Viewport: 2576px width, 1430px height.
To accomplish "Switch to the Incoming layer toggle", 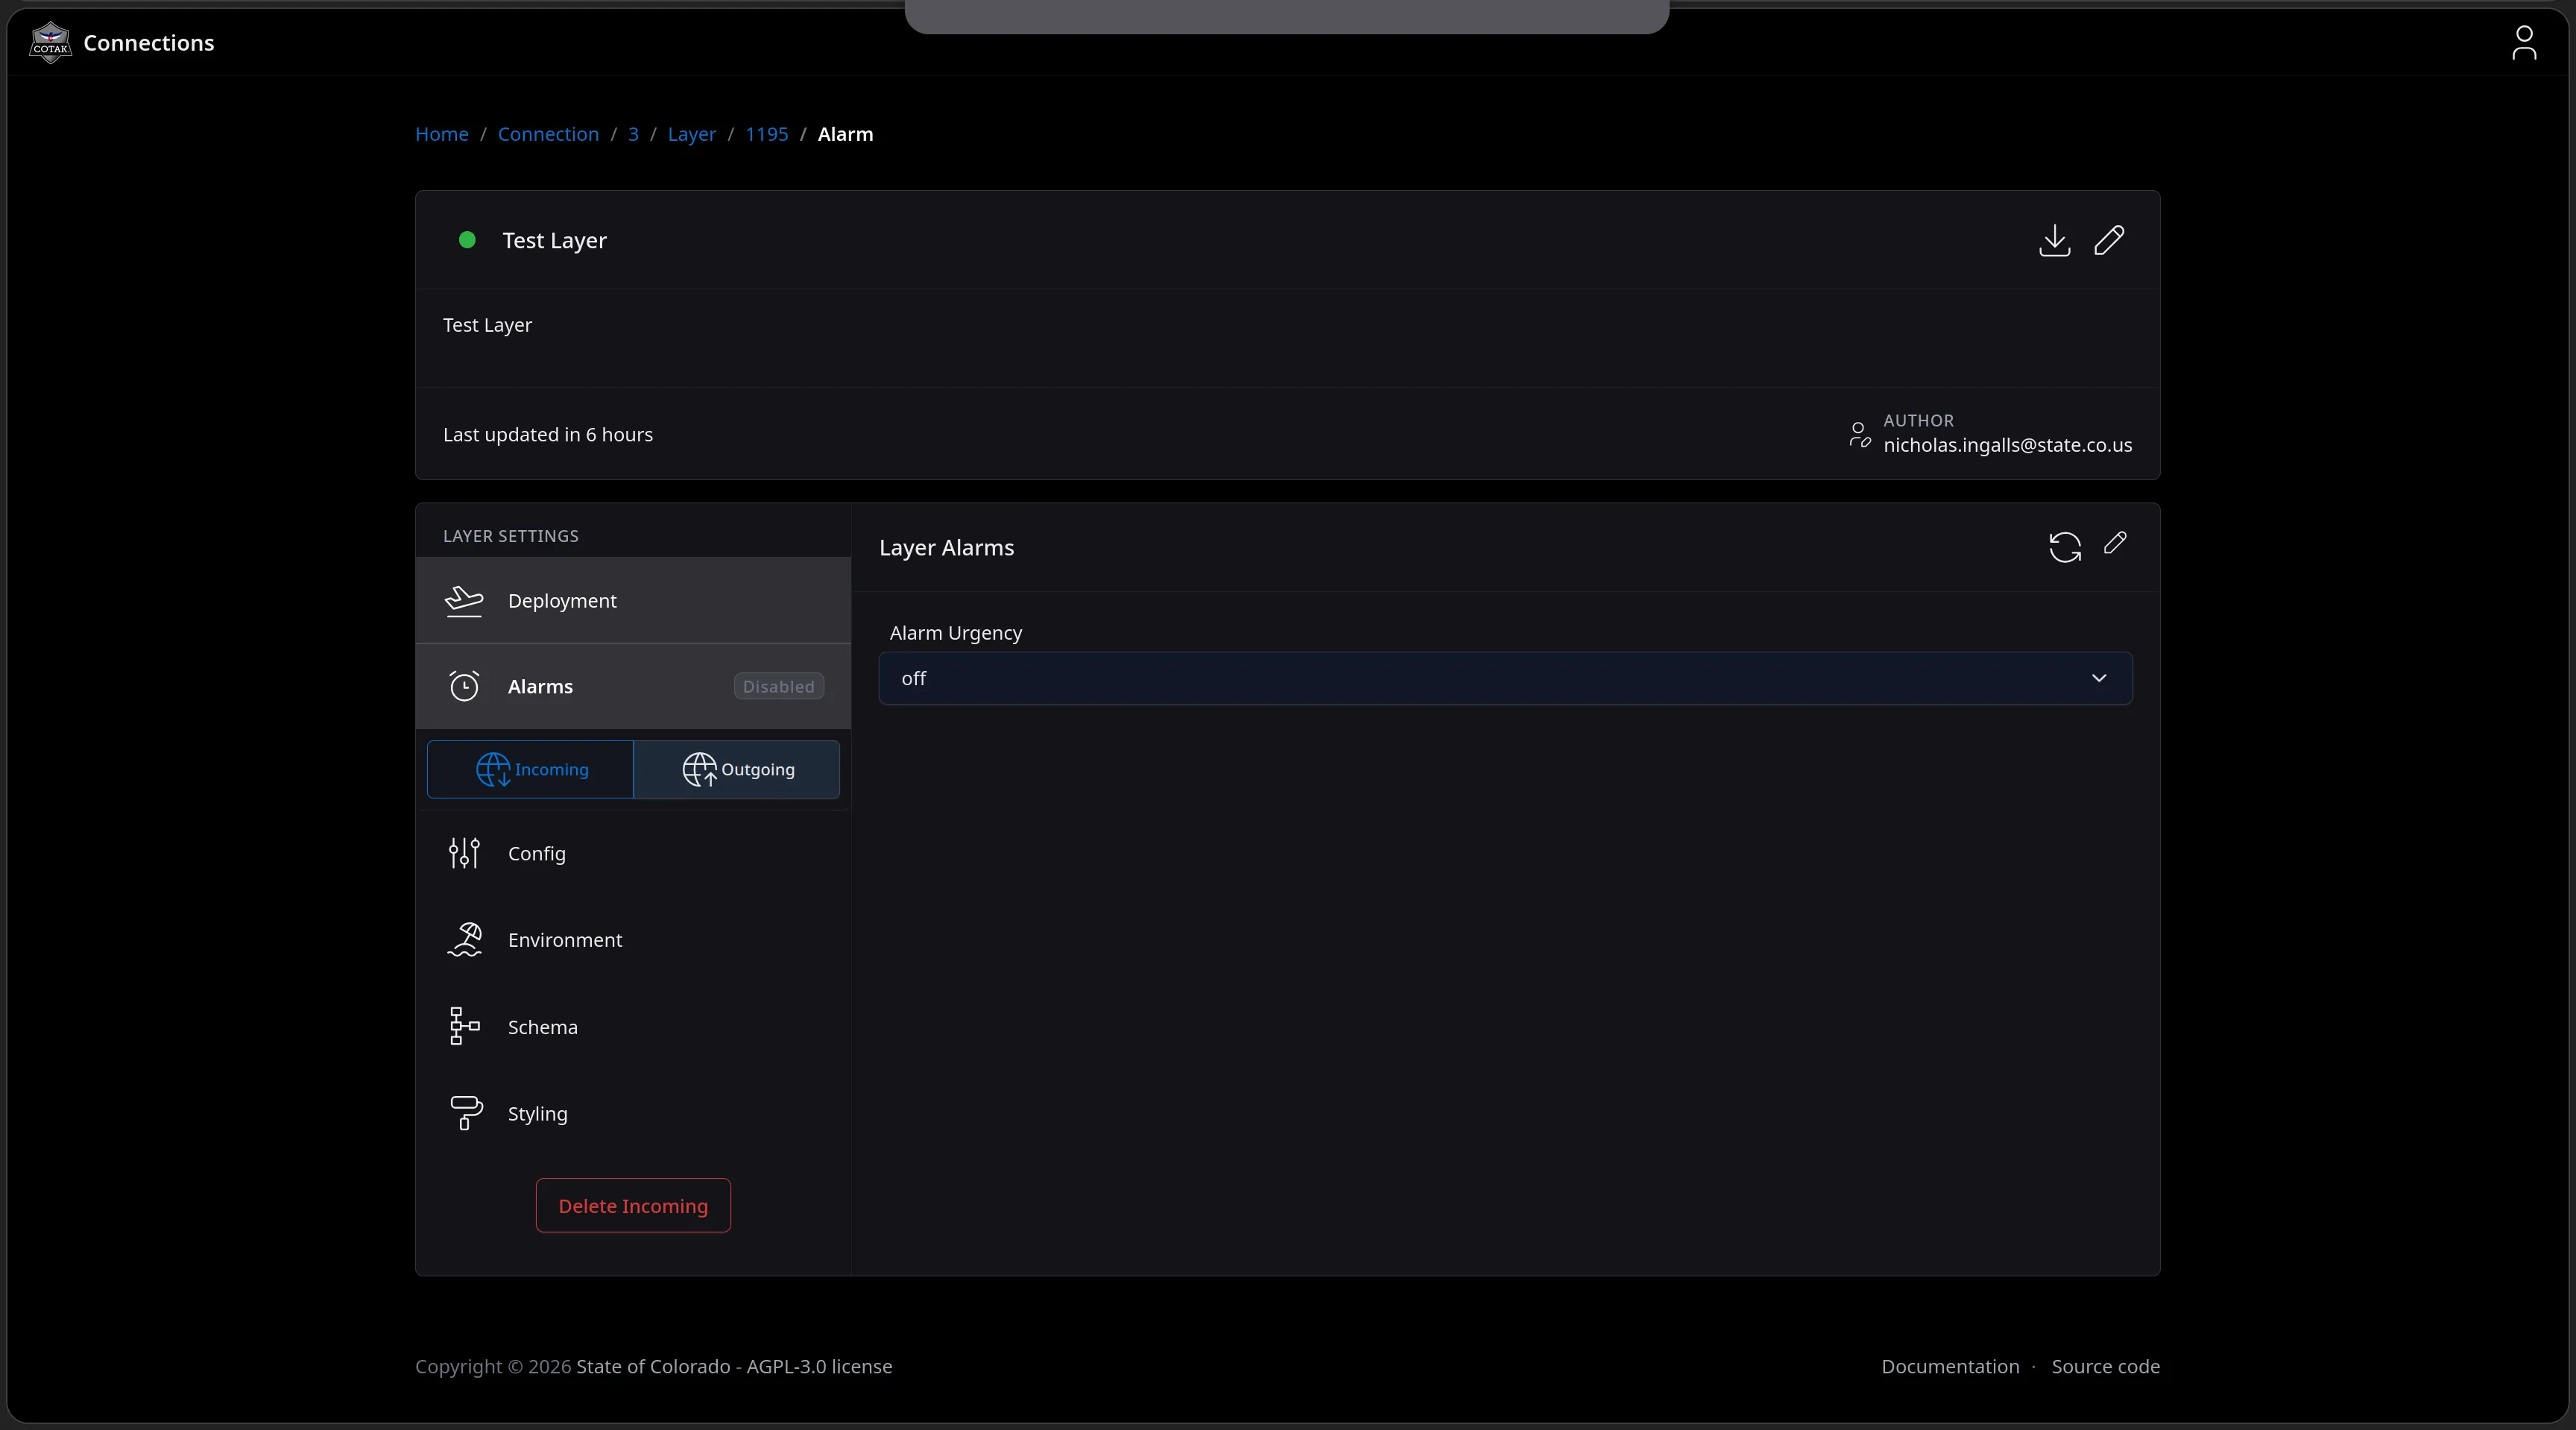I will [530, 769].
